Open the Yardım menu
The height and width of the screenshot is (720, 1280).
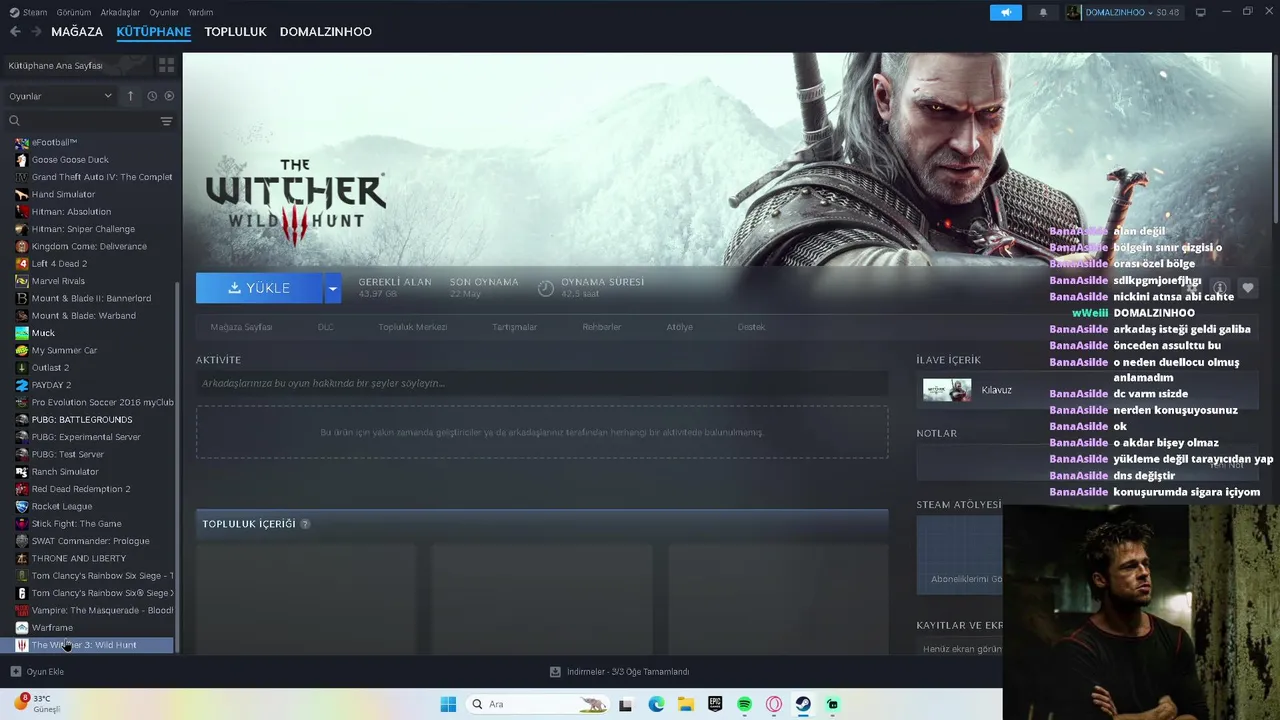pos(200,12)
